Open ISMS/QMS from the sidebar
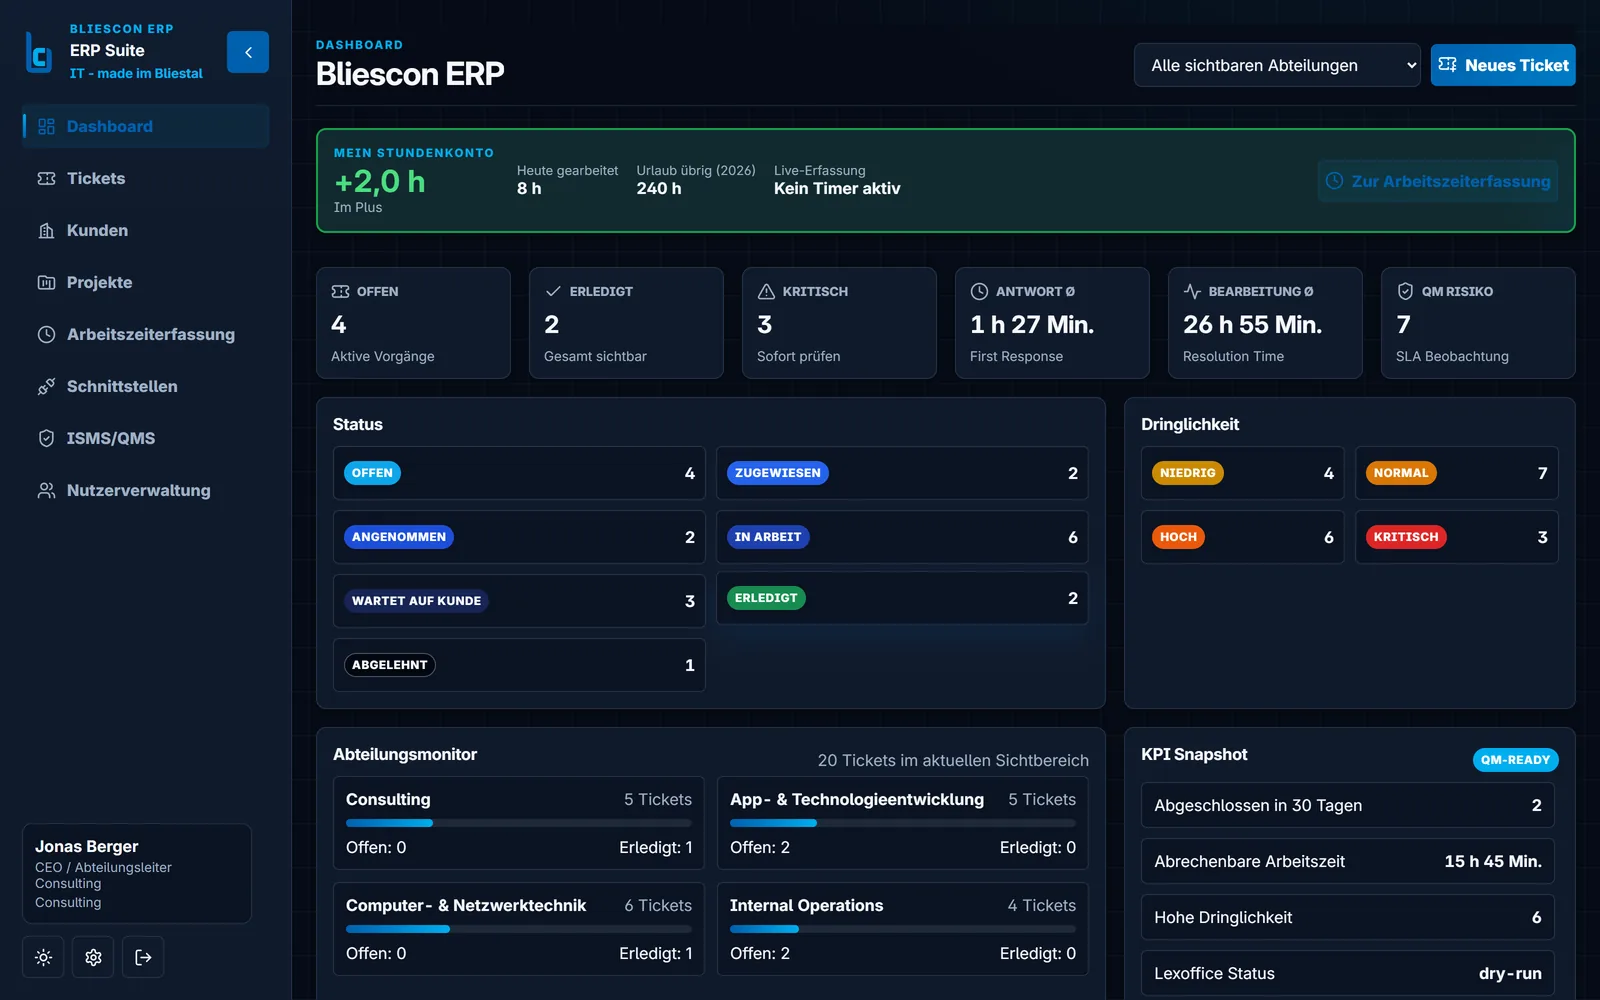The image size is (1600, 1000). pos(146,438)
